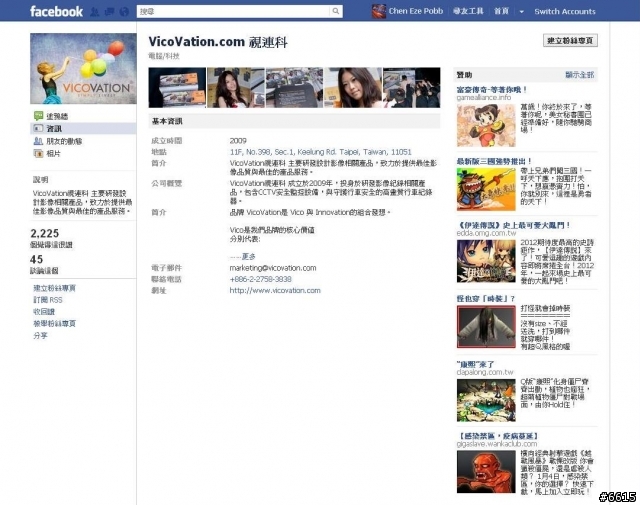This screenshot has height=505, width=640.
Task: Click the red zombie ad image
Action: pyautogui.click(x=486, y=472)
